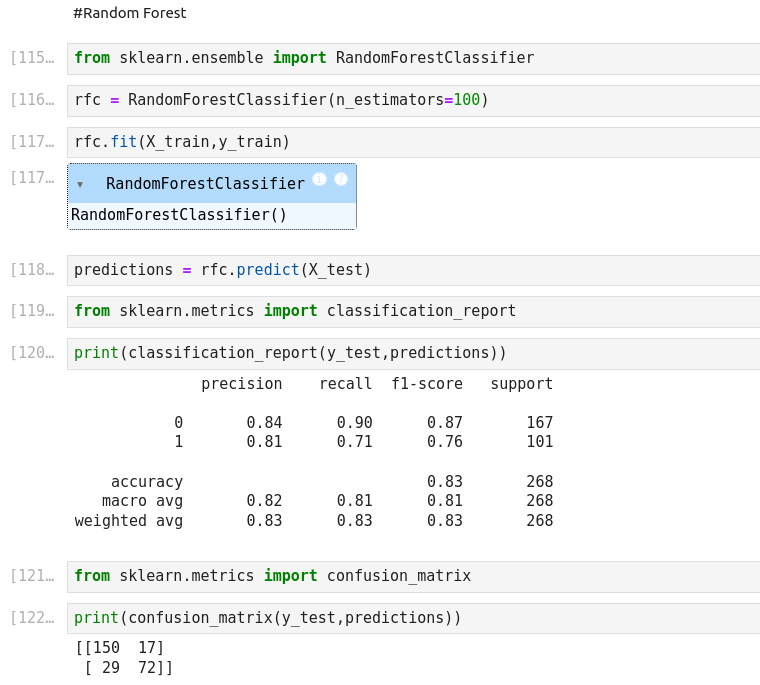Click the #Random Forest markdown heading
Image resolution: width=760 pixels, height=685 pixels.
pyautogui.click(x=130, y=14)
